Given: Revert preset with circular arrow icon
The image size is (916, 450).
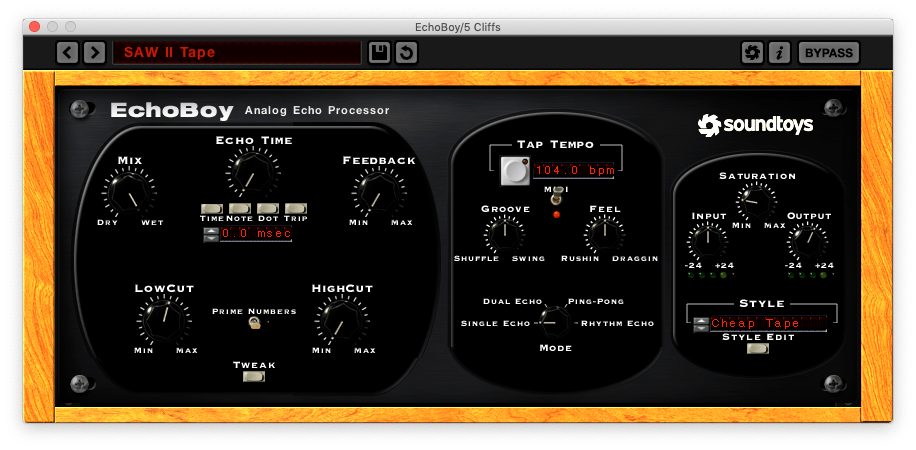Looking at the screenshot, I should pyautogui.click(x=406, y=53).
